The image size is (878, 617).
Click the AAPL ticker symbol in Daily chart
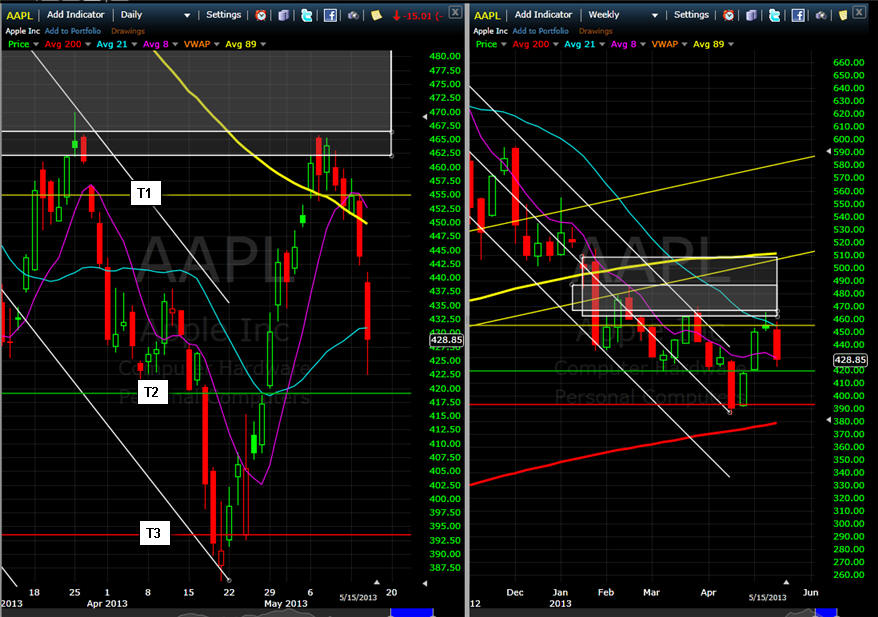pos(20,16)
